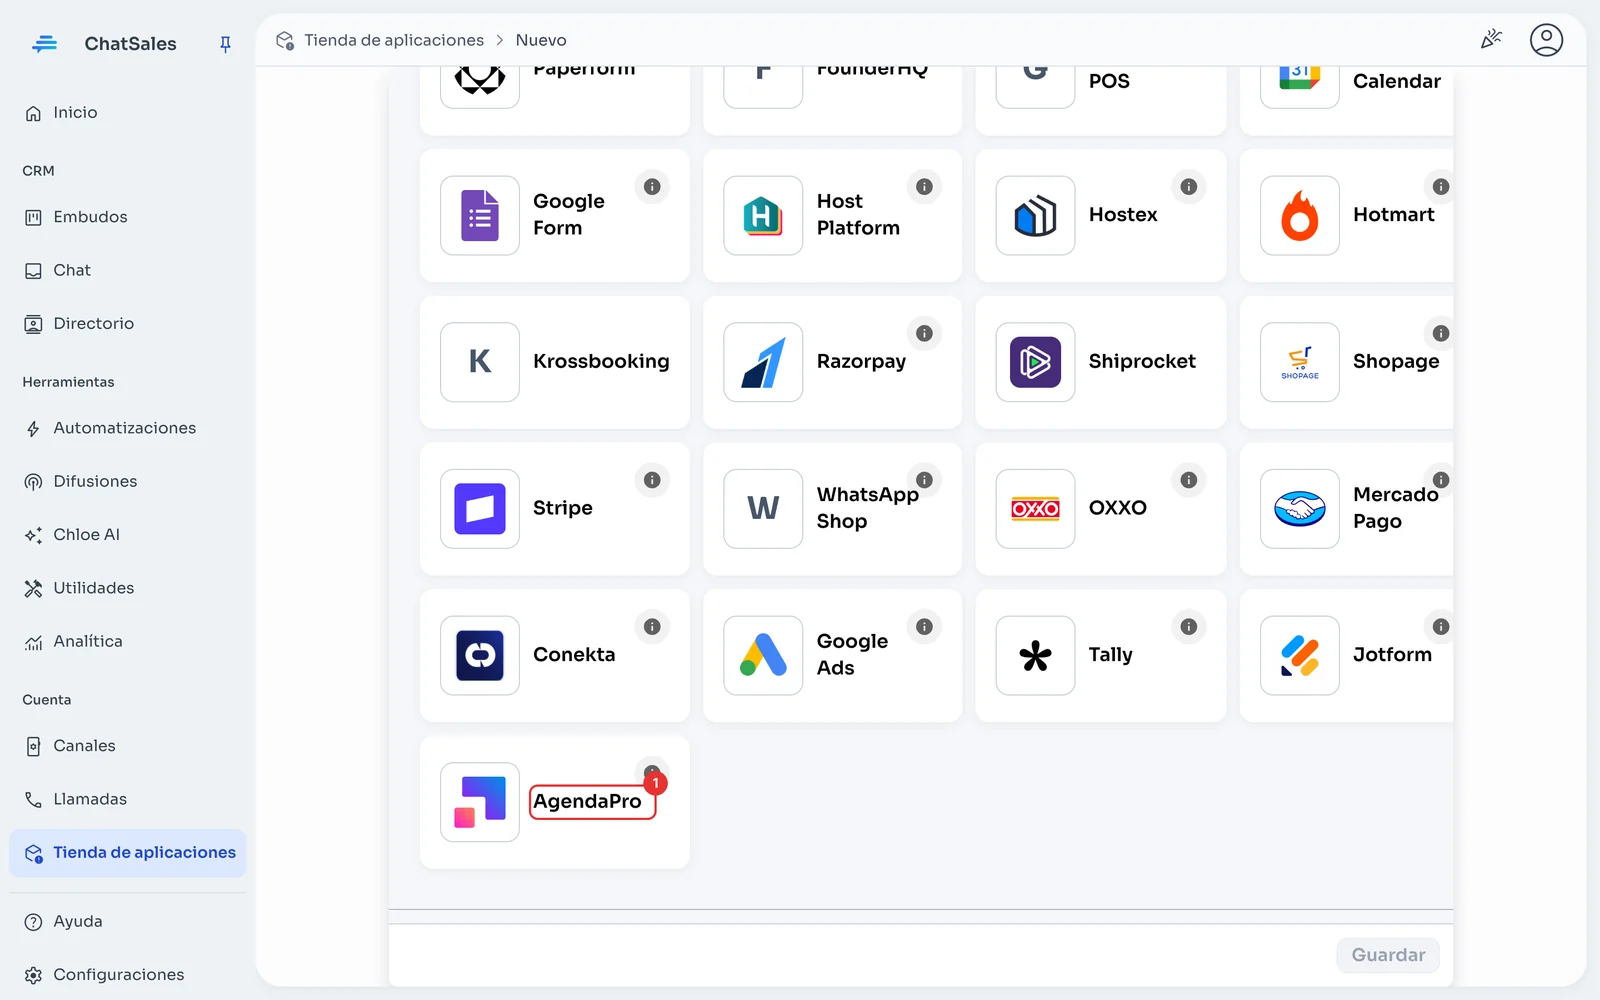
Task: Select the AgendaPro app name
Action: tap(587, 802)
